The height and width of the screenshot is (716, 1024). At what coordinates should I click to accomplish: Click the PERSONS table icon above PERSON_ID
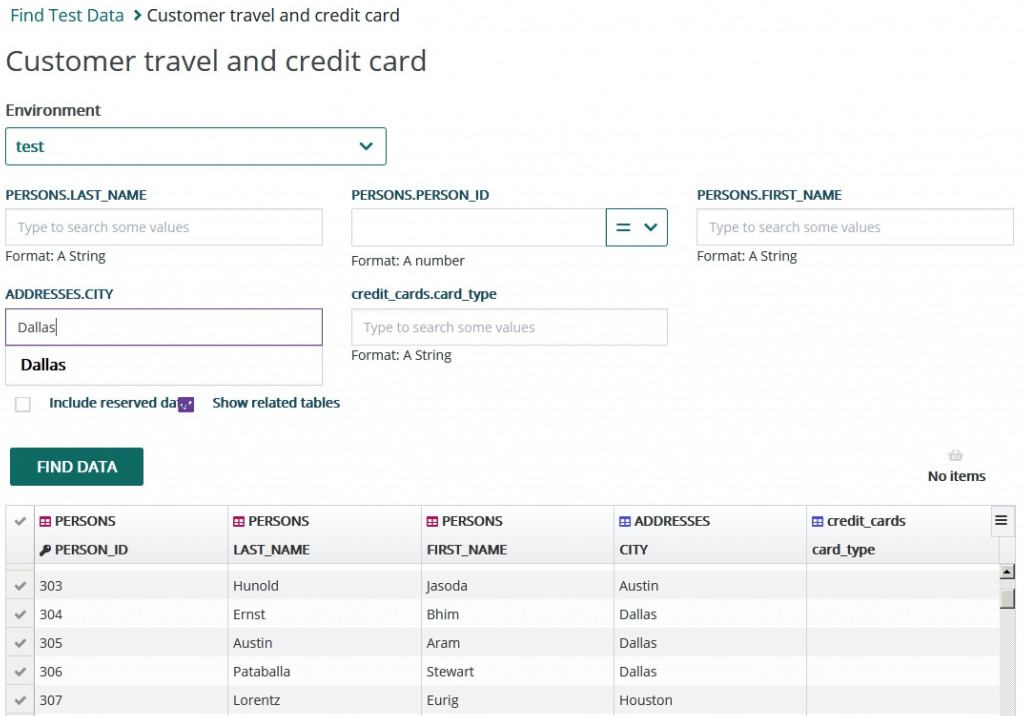pyautogui.click(x=45, y=521)
